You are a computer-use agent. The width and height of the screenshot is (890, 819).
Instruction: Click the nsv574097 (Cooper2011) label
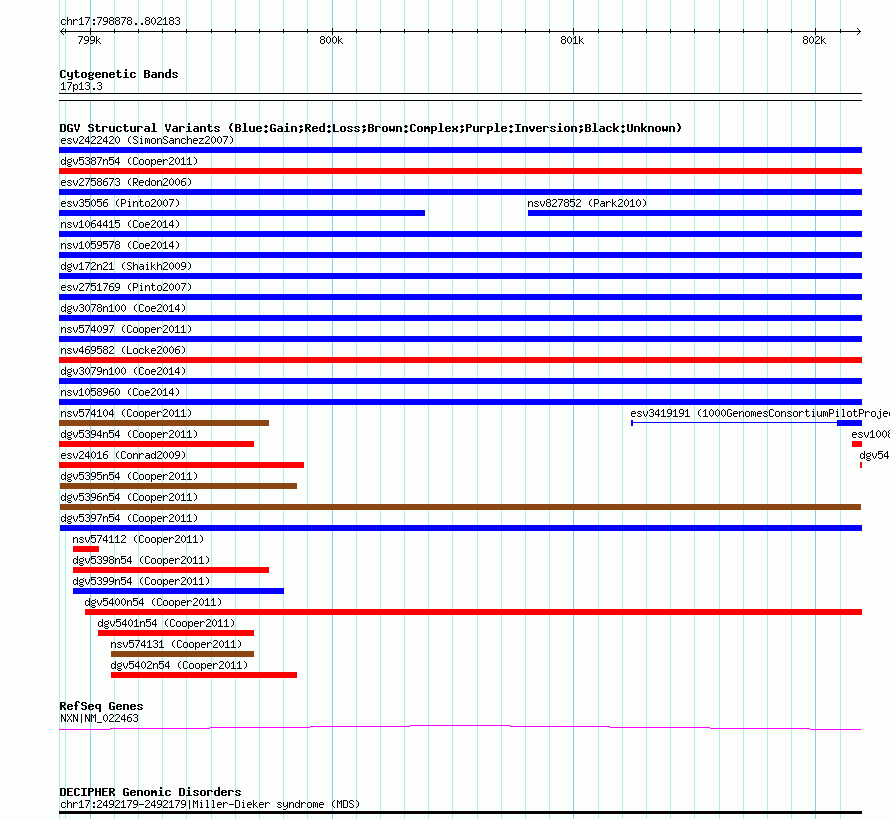point(126,329)
